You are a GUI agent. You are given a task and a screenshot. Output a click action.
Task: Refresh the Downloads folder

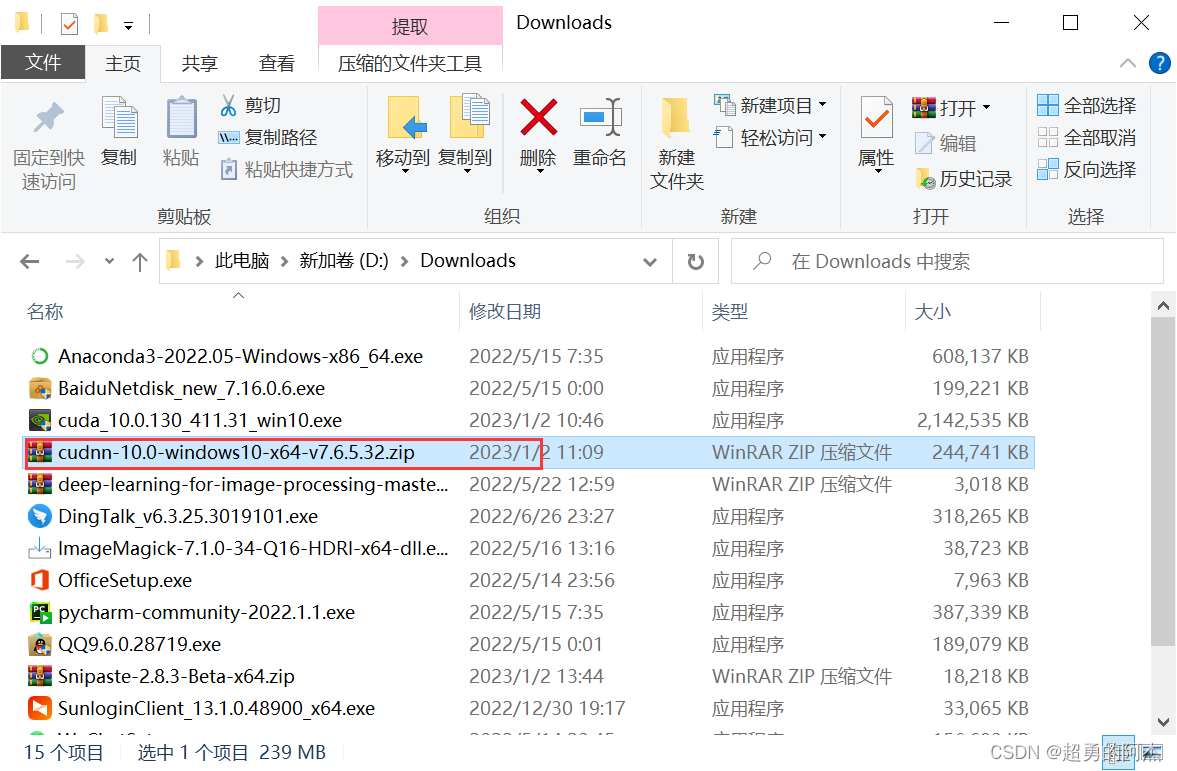point(696,261)
